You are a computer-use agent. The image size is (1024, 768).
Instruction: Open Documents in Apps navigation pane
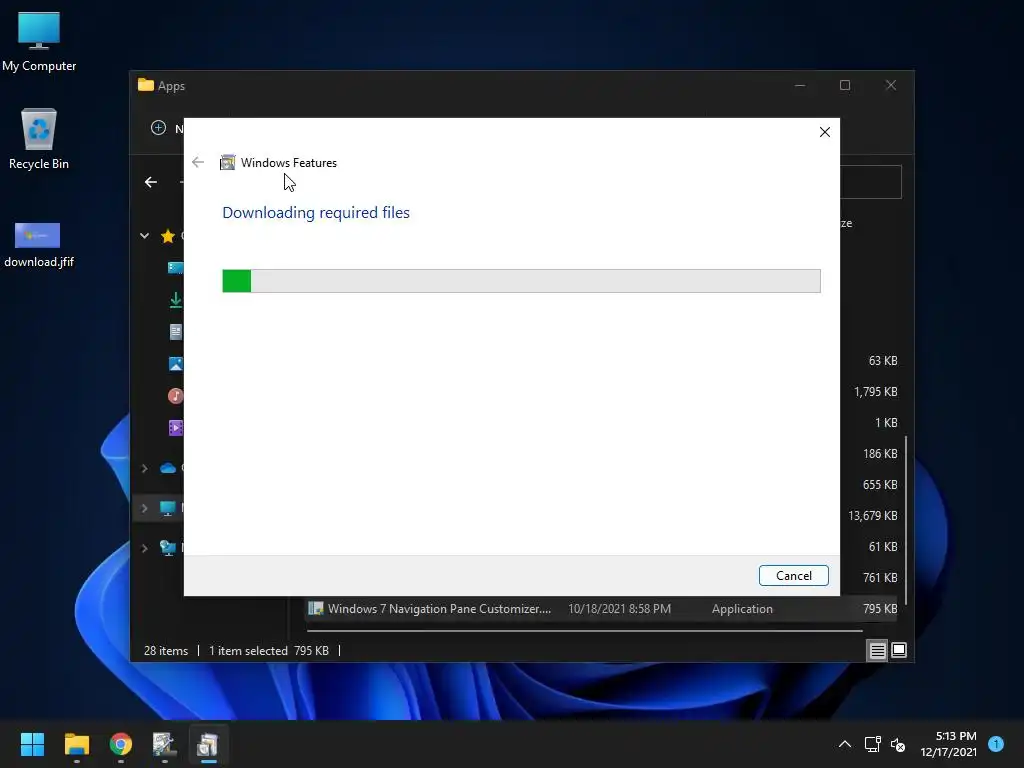click(176, 332)
